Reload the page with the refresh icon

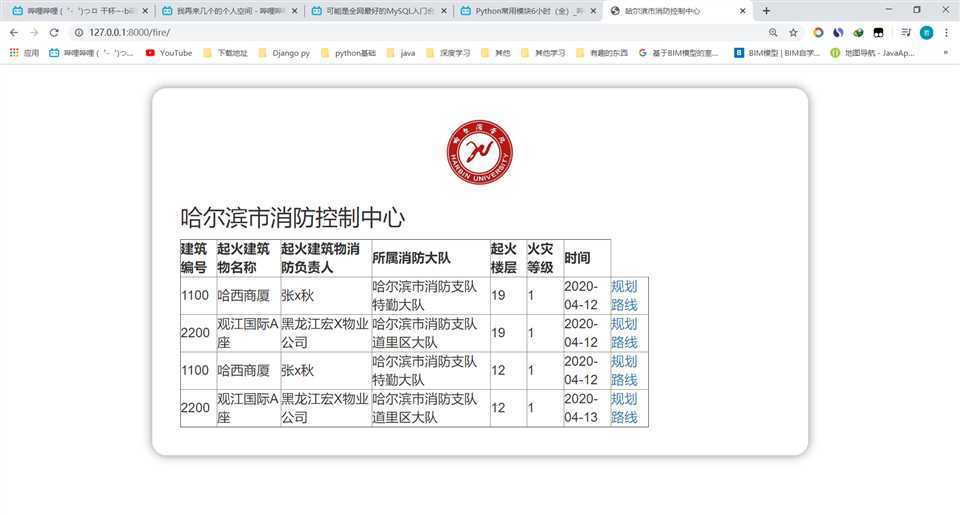[x=54, y=32]
